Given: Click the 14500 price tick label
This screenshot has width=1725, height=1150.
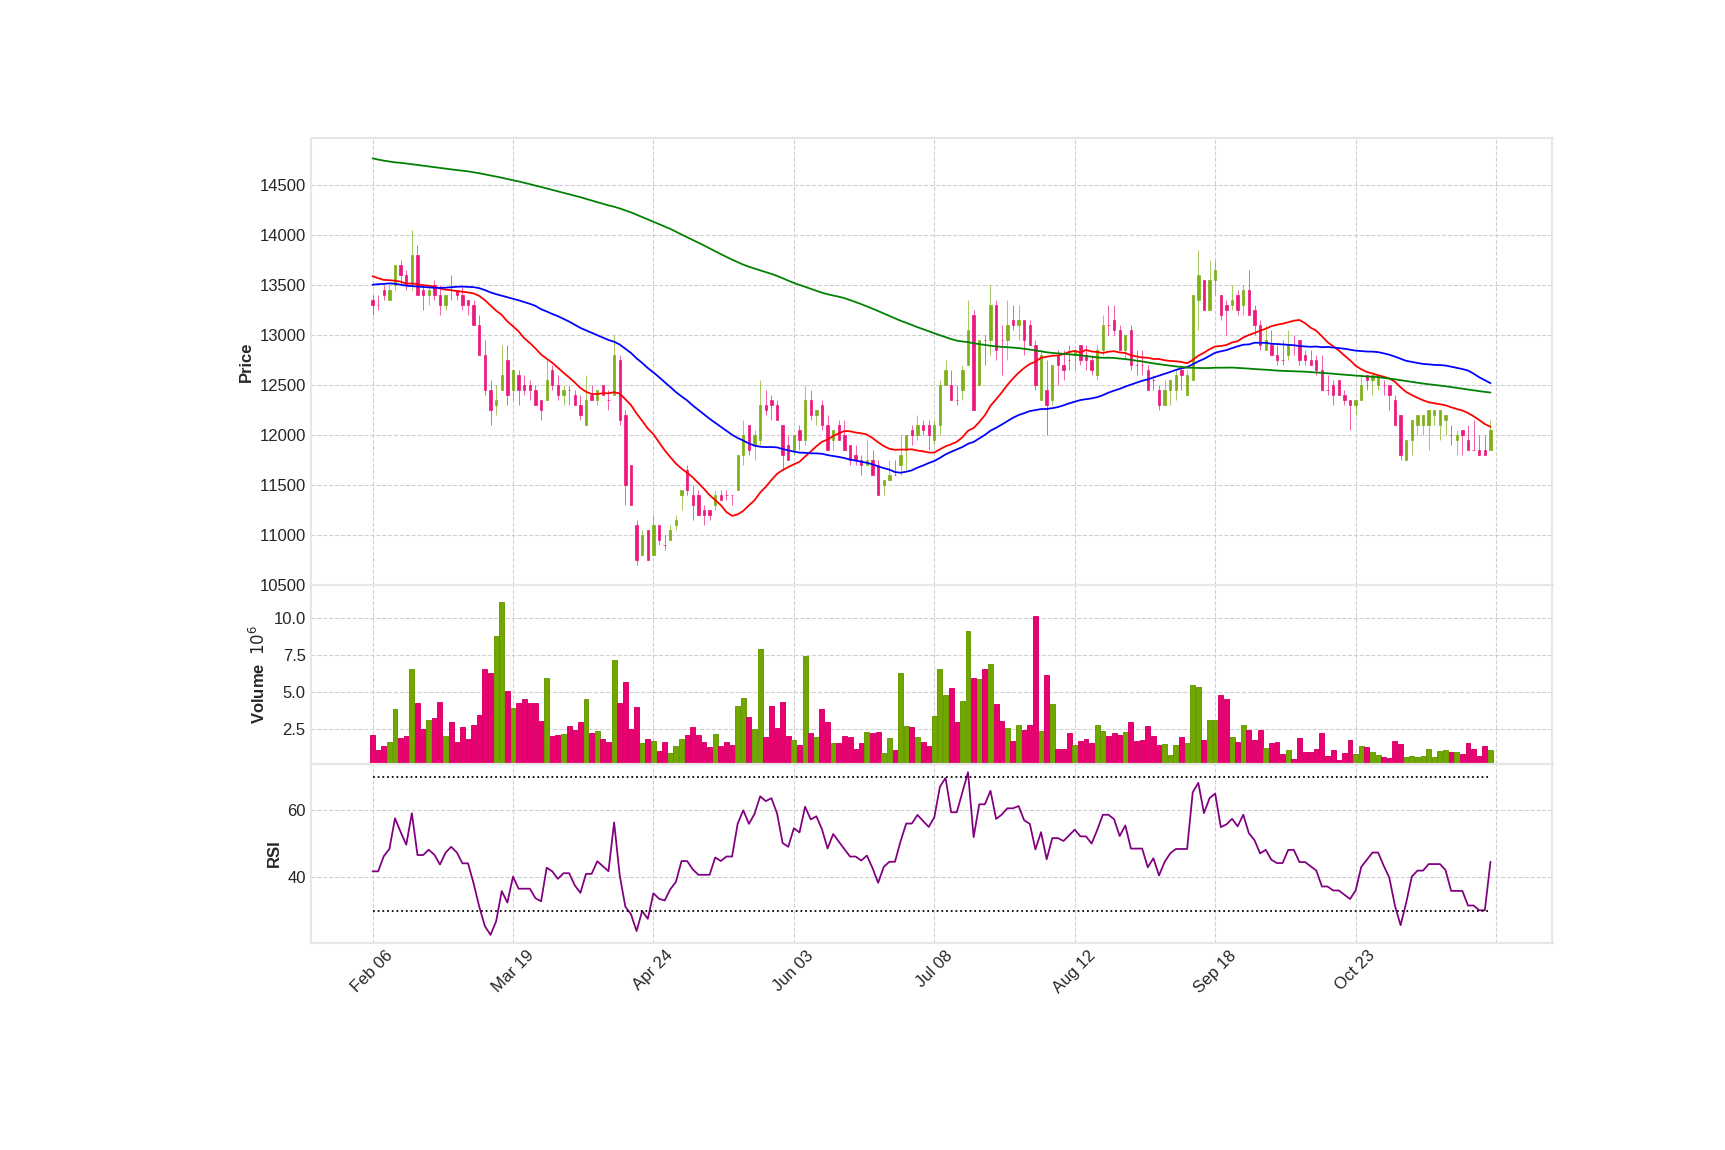Looking at the screenshot, I should (x=282, y=186).
